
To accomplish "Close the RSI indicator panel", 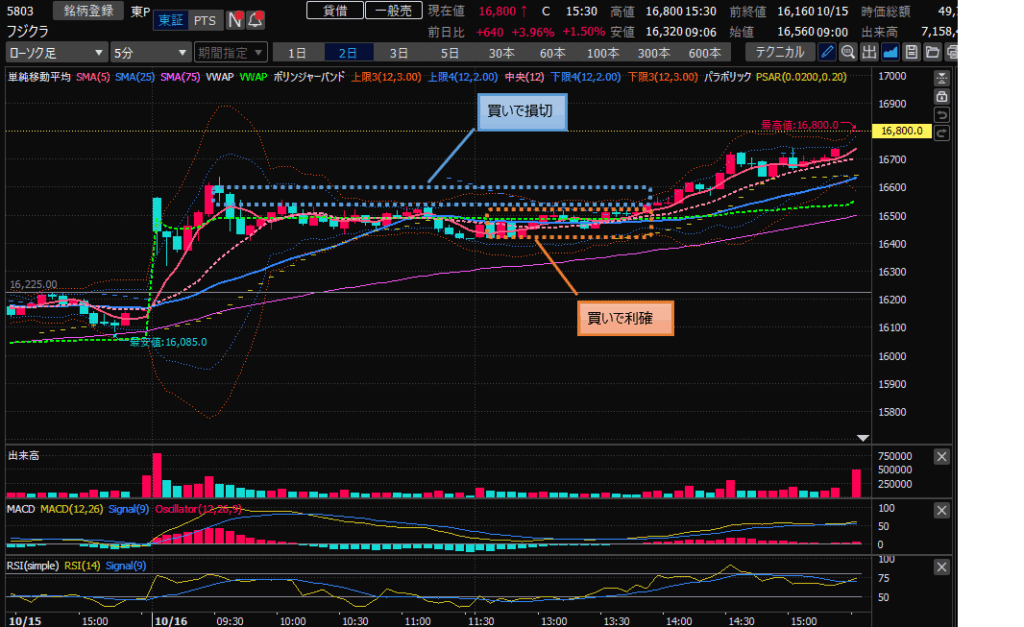I will (x=941, y=567).
